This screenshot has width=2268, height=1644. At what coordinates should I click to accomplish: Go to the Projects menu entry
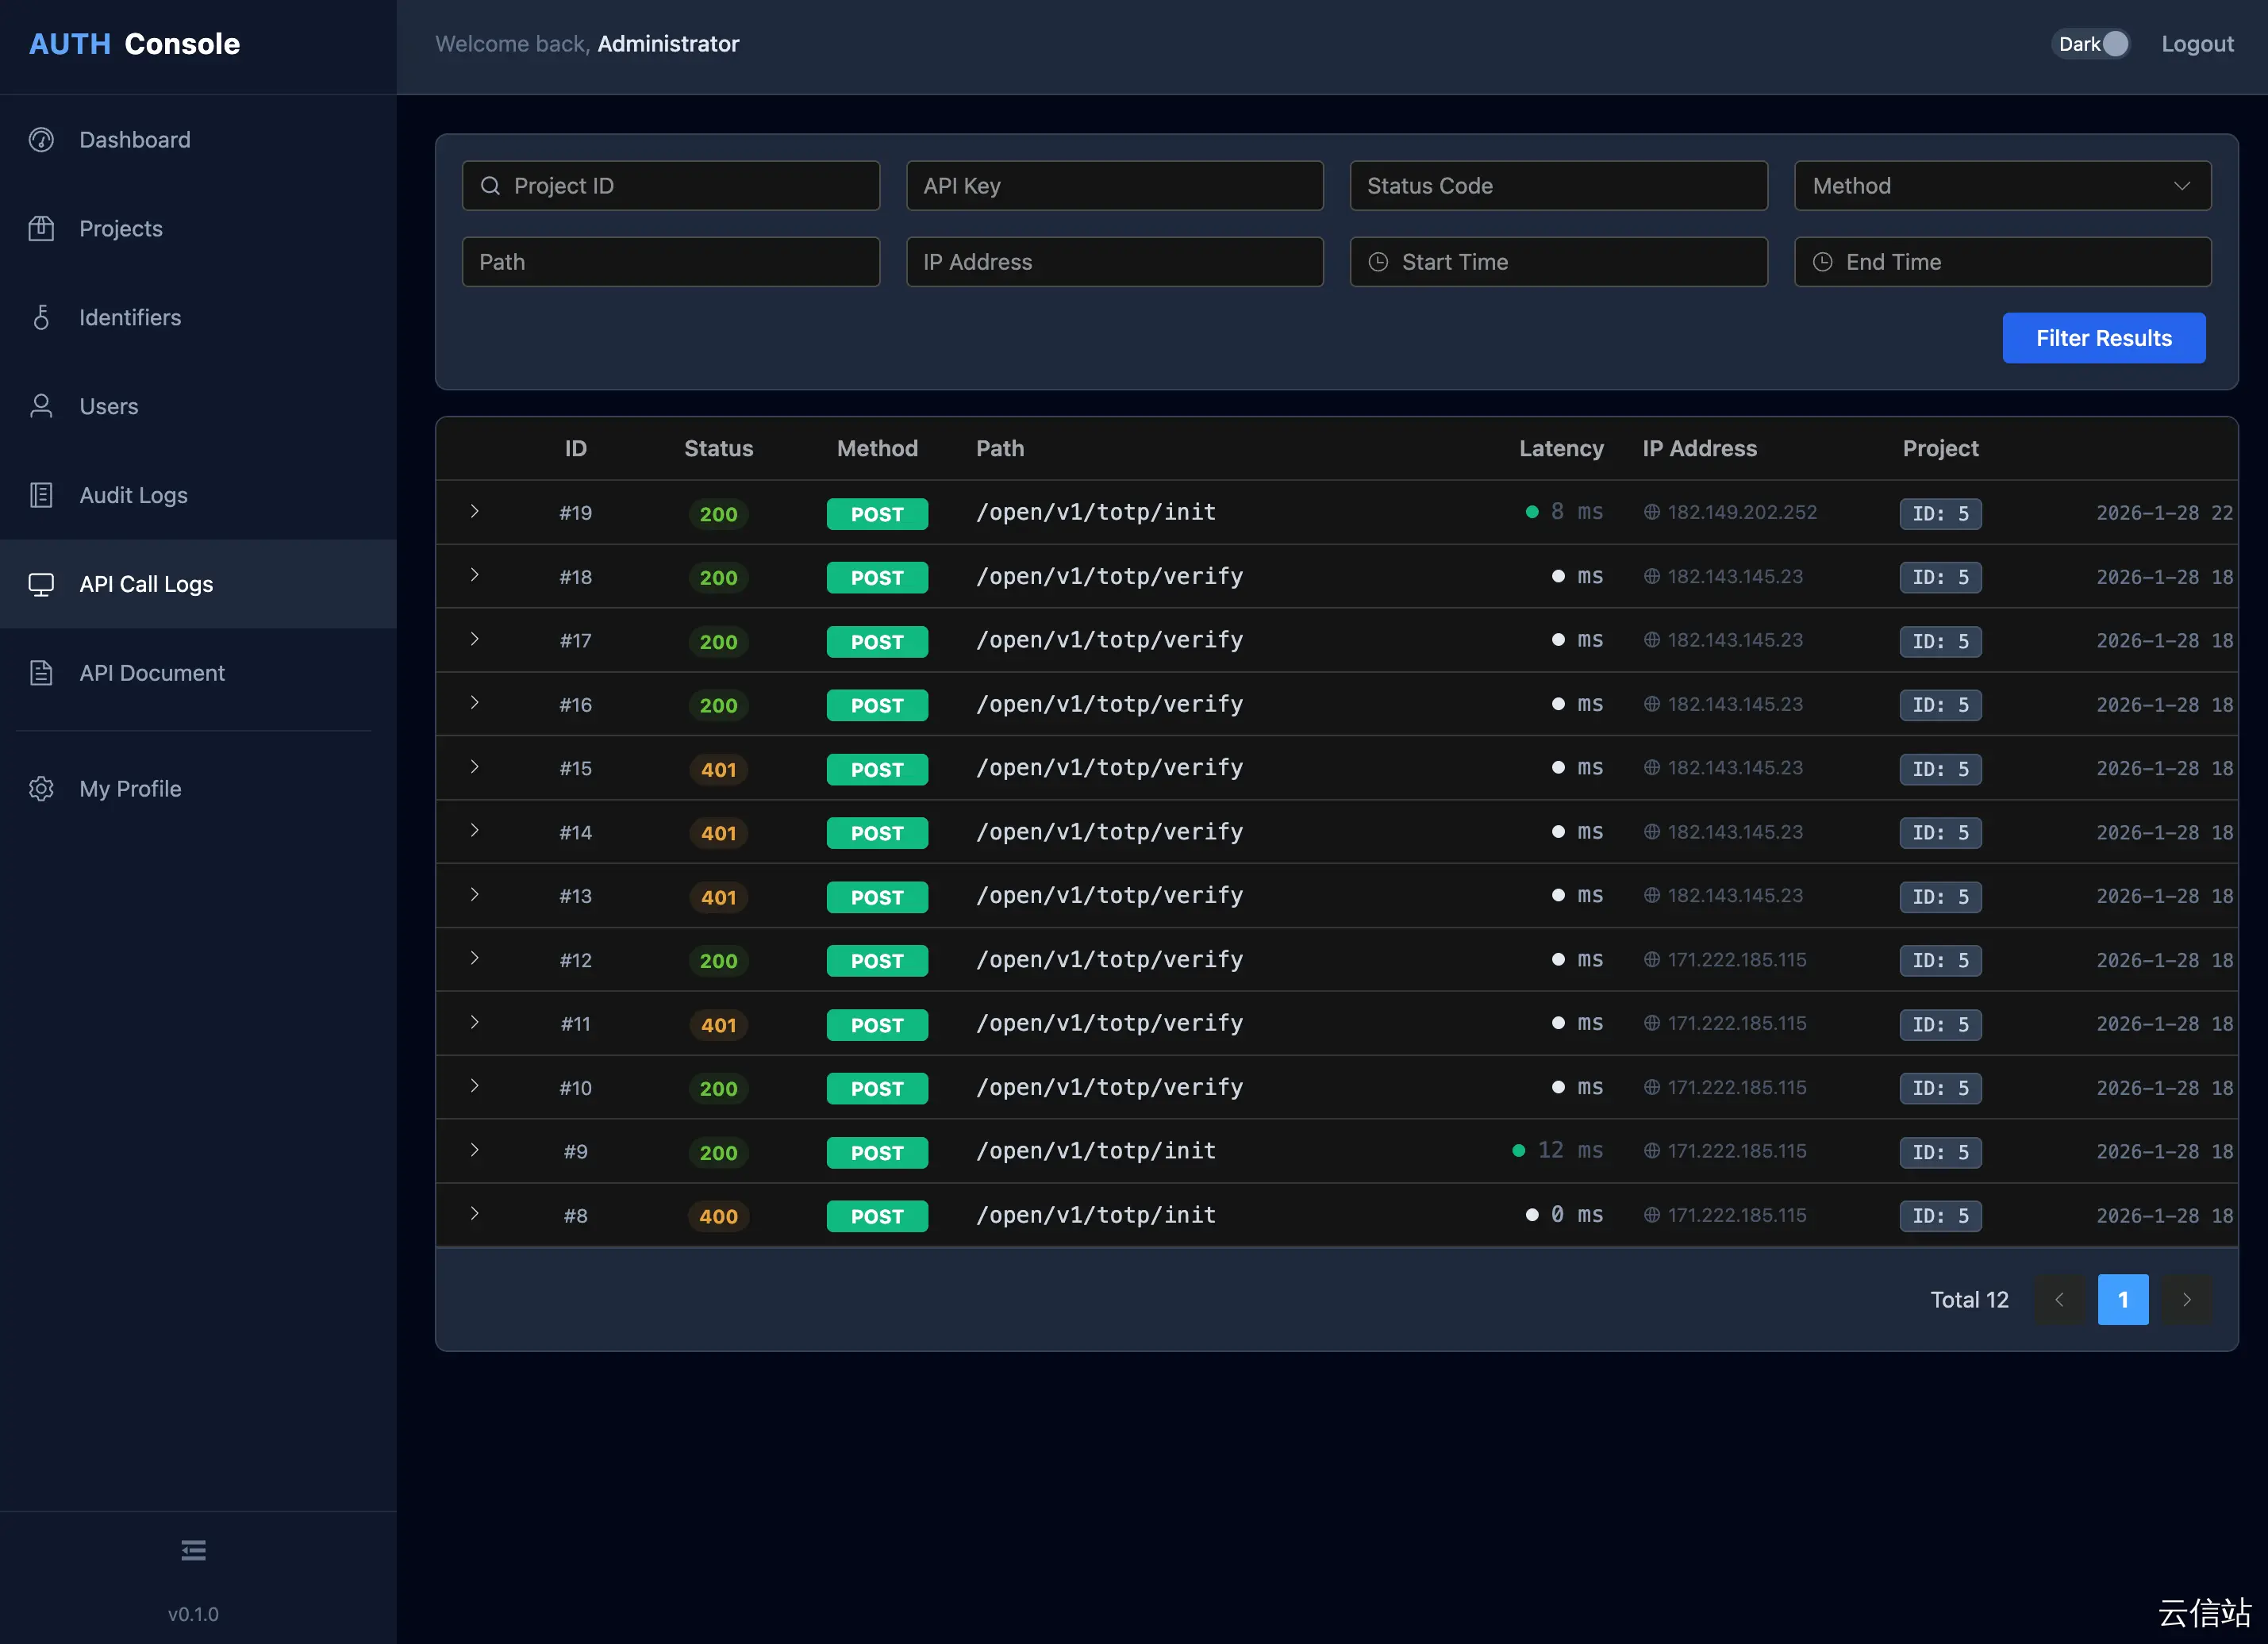tap(121, 229)
